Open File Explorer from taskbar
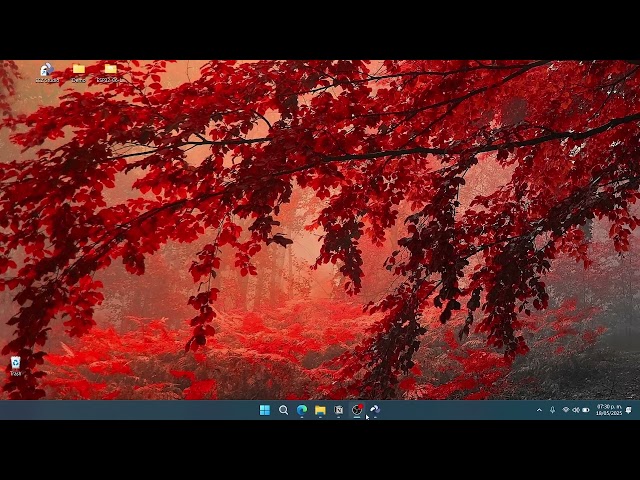640x480 pixels. tap(320, 410)
